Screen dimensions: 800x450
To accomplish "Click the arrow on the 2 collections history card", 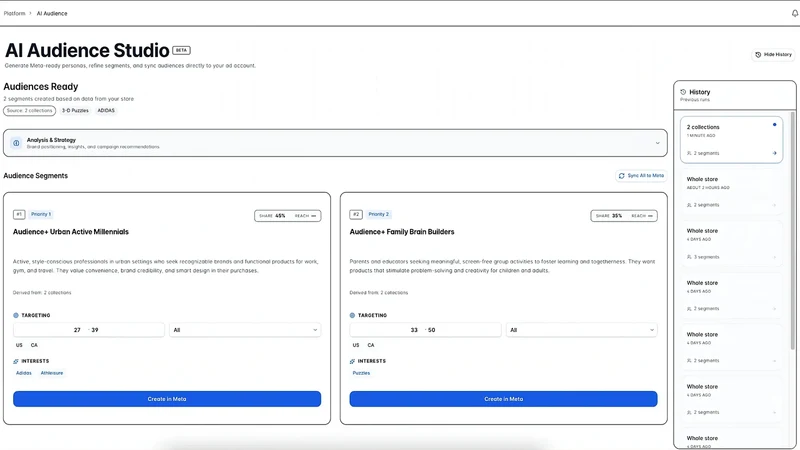I will click(774, 153).
